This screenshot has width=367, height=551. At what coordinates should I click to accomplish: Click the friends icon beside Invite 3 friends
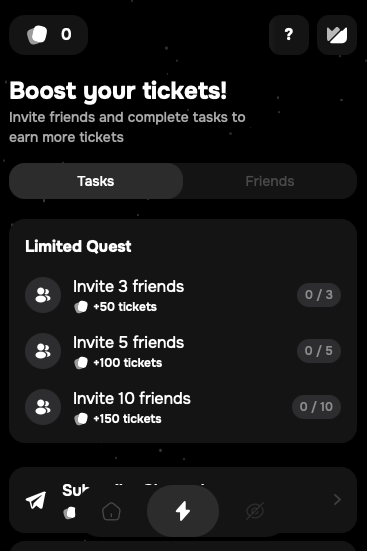[43, 295]
